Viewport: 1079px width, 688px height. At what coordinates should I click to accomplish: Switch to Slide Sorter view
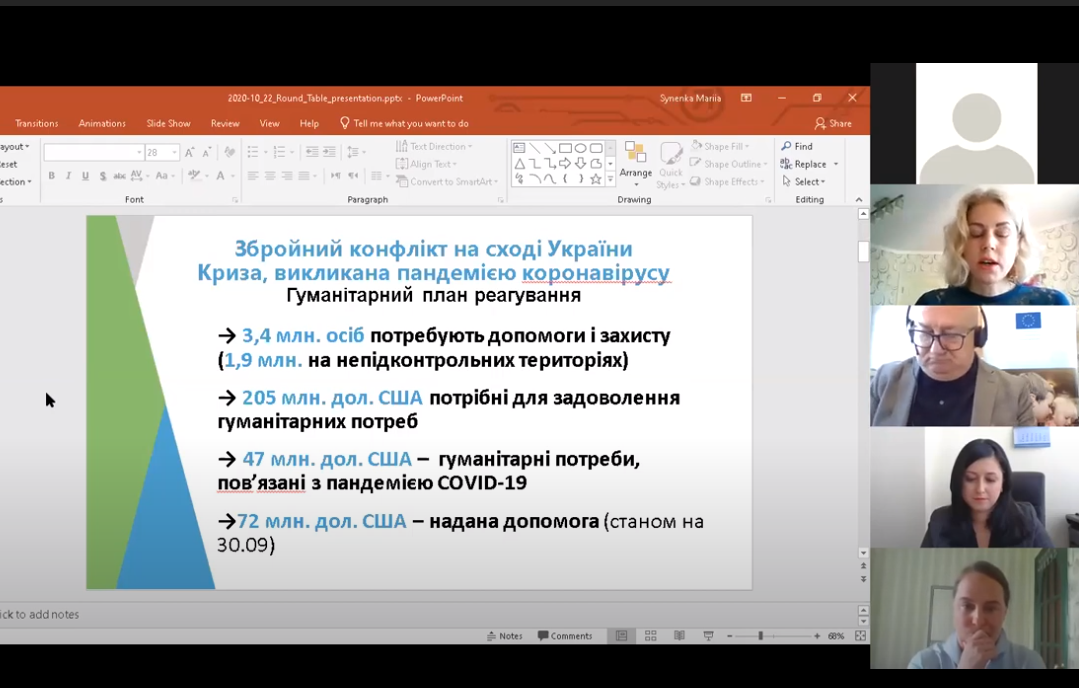point(651,636)
